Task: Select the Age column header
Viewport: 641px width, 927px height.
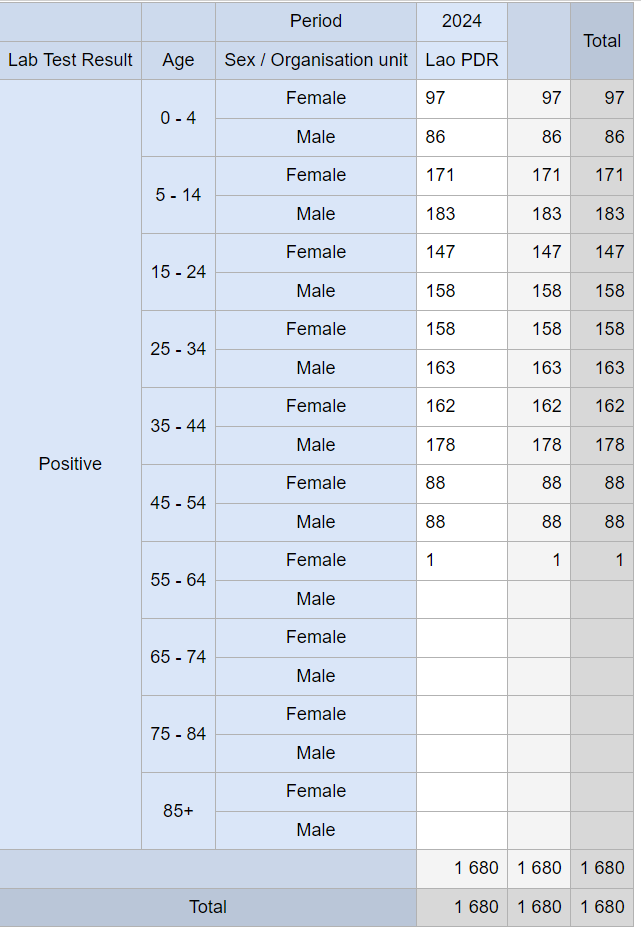Action: pos(178,60)
